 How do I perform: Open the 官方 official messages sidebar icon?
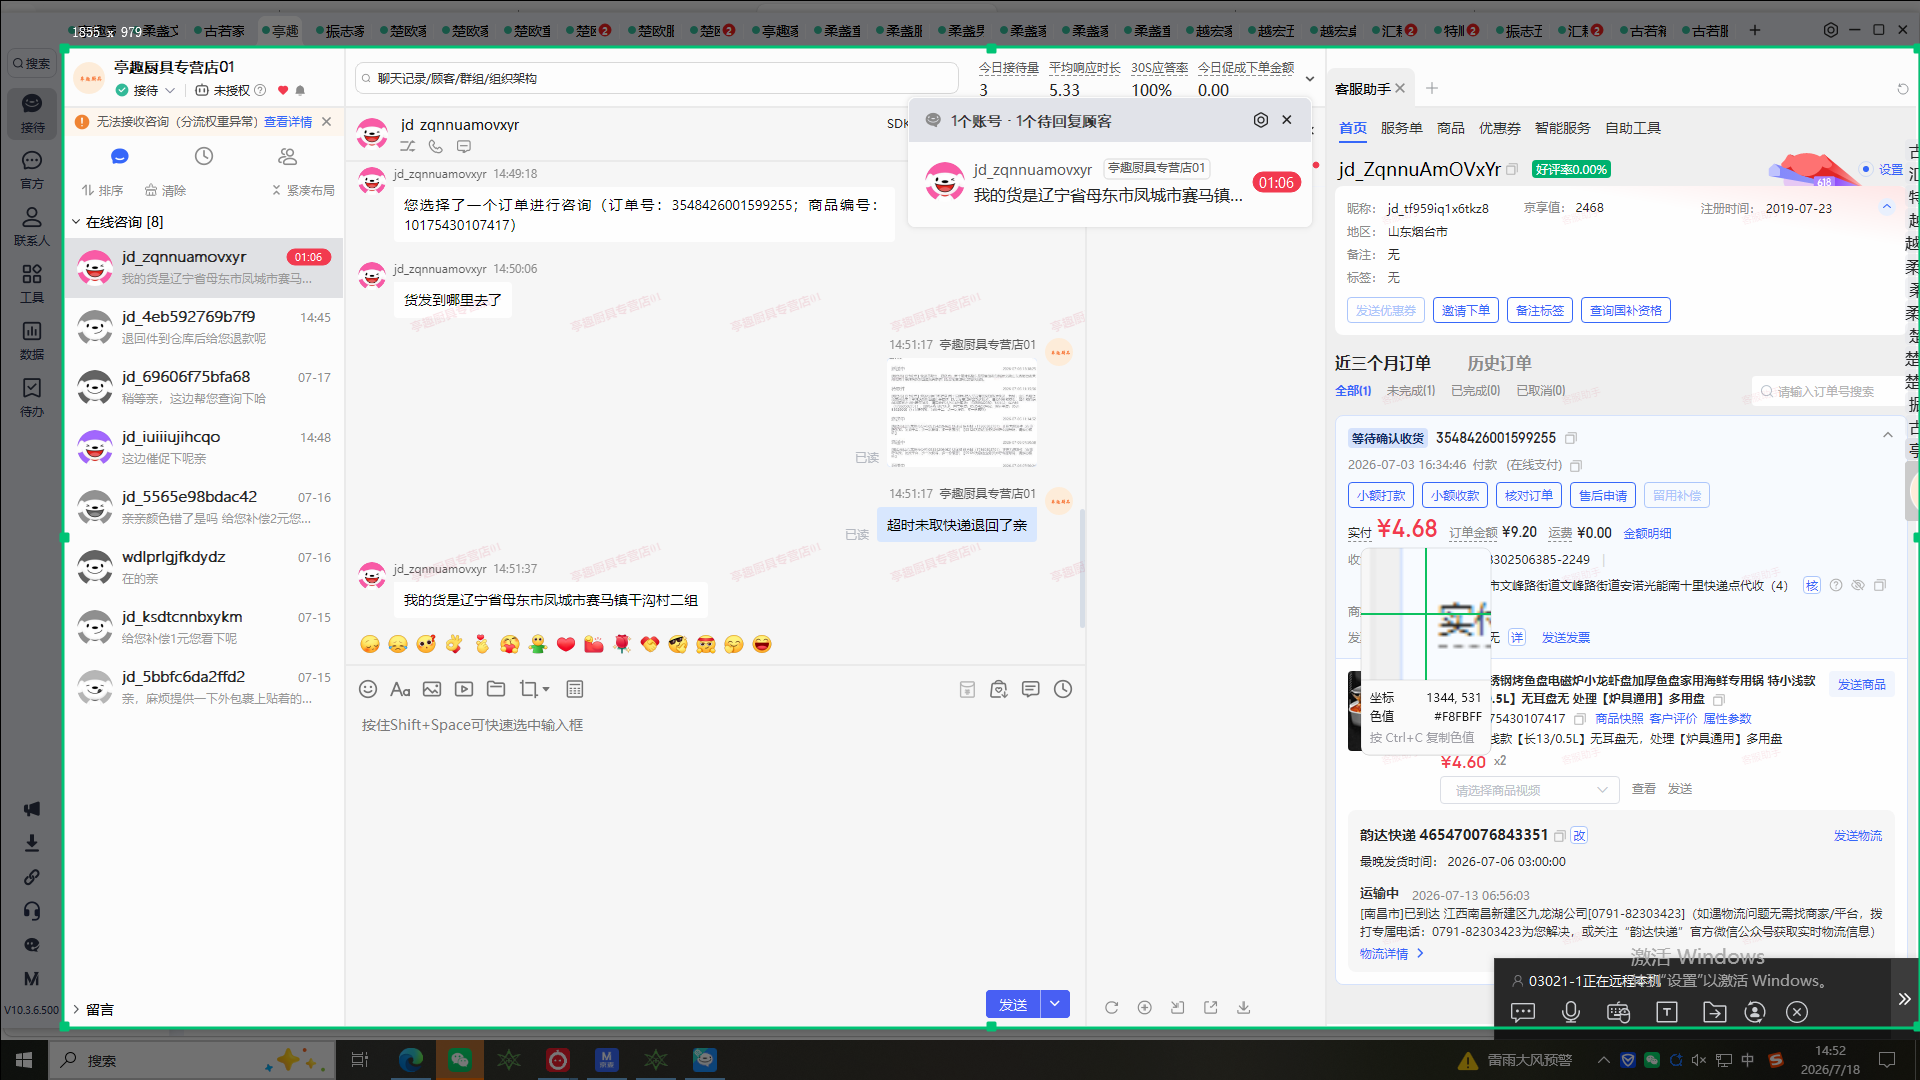tap(32, 169)
